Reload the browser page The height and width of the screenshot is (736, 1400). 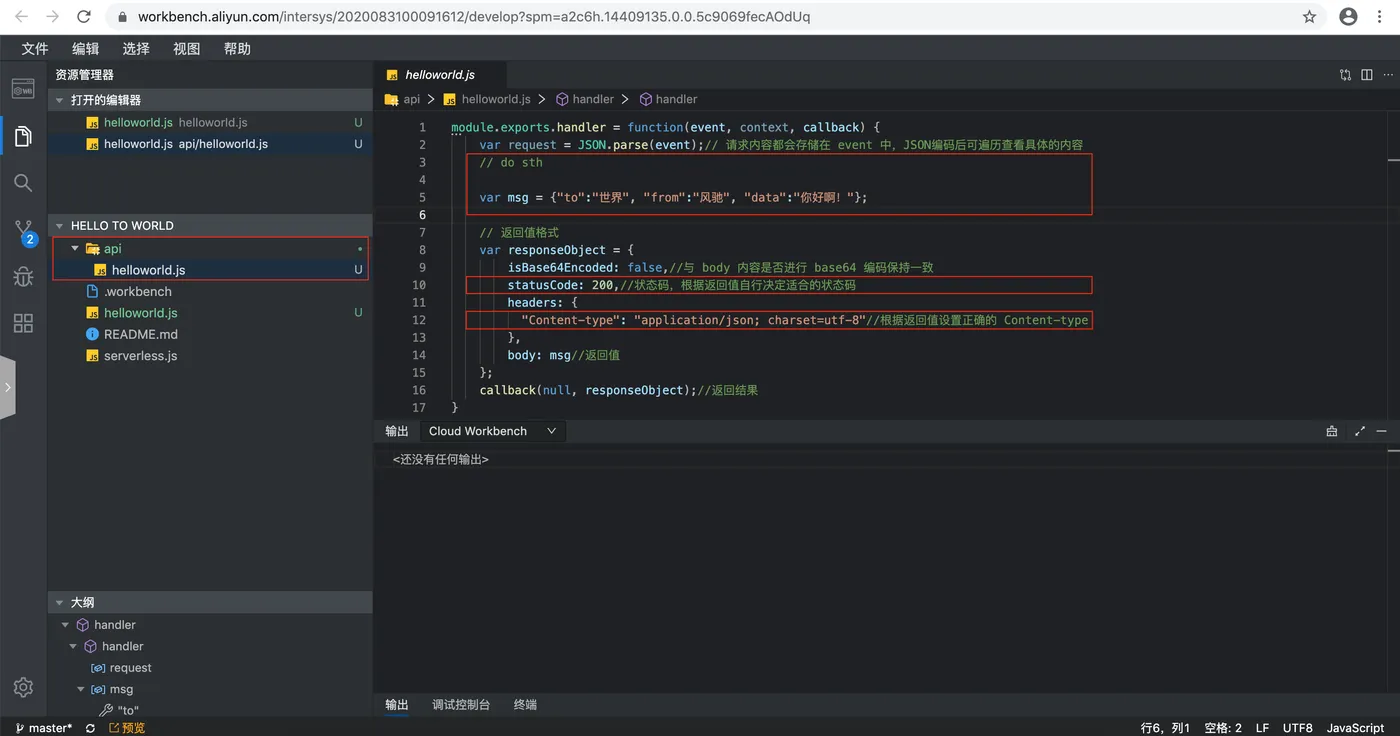(x=84, y=17)
